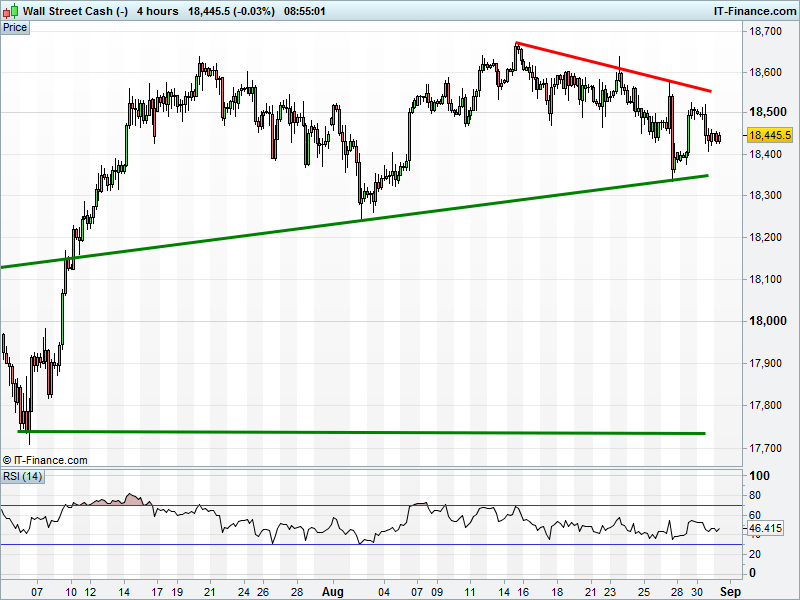
Task: Click the 18,200 price axis label
Action: click(x=765, y=237)
